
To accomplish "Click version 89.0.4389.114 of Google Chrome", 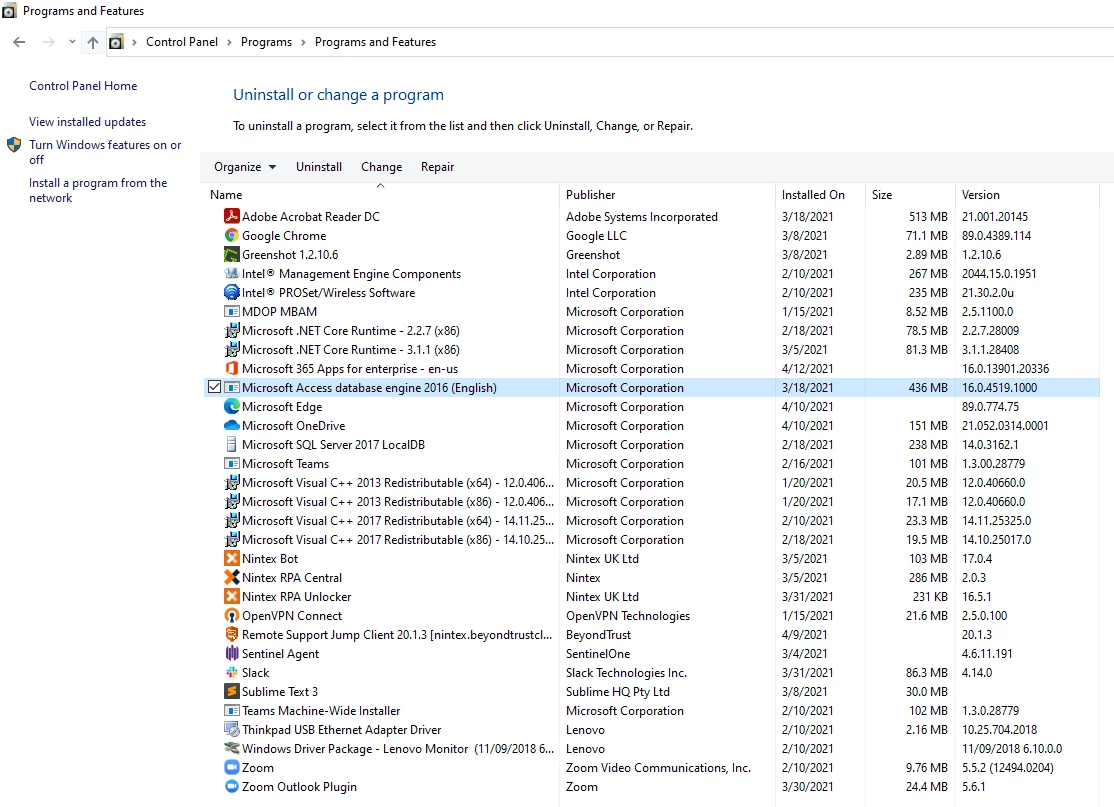I will (996, 235).
